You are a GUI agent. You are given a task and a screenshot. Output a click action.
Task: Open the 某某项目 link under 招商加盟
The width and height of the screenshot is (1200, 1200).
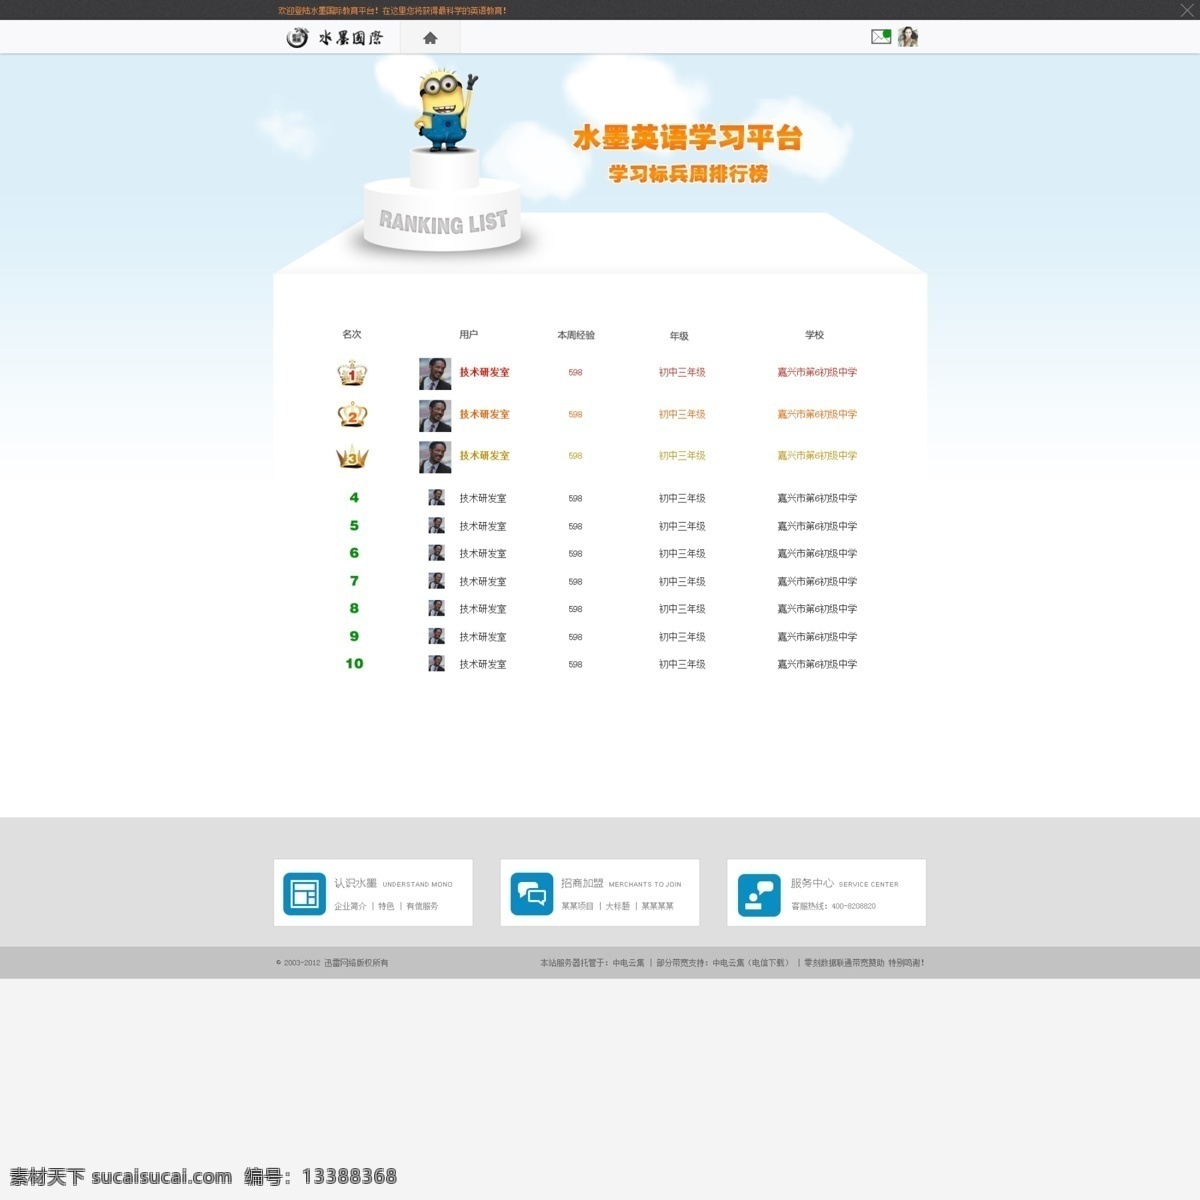(577, 906)
